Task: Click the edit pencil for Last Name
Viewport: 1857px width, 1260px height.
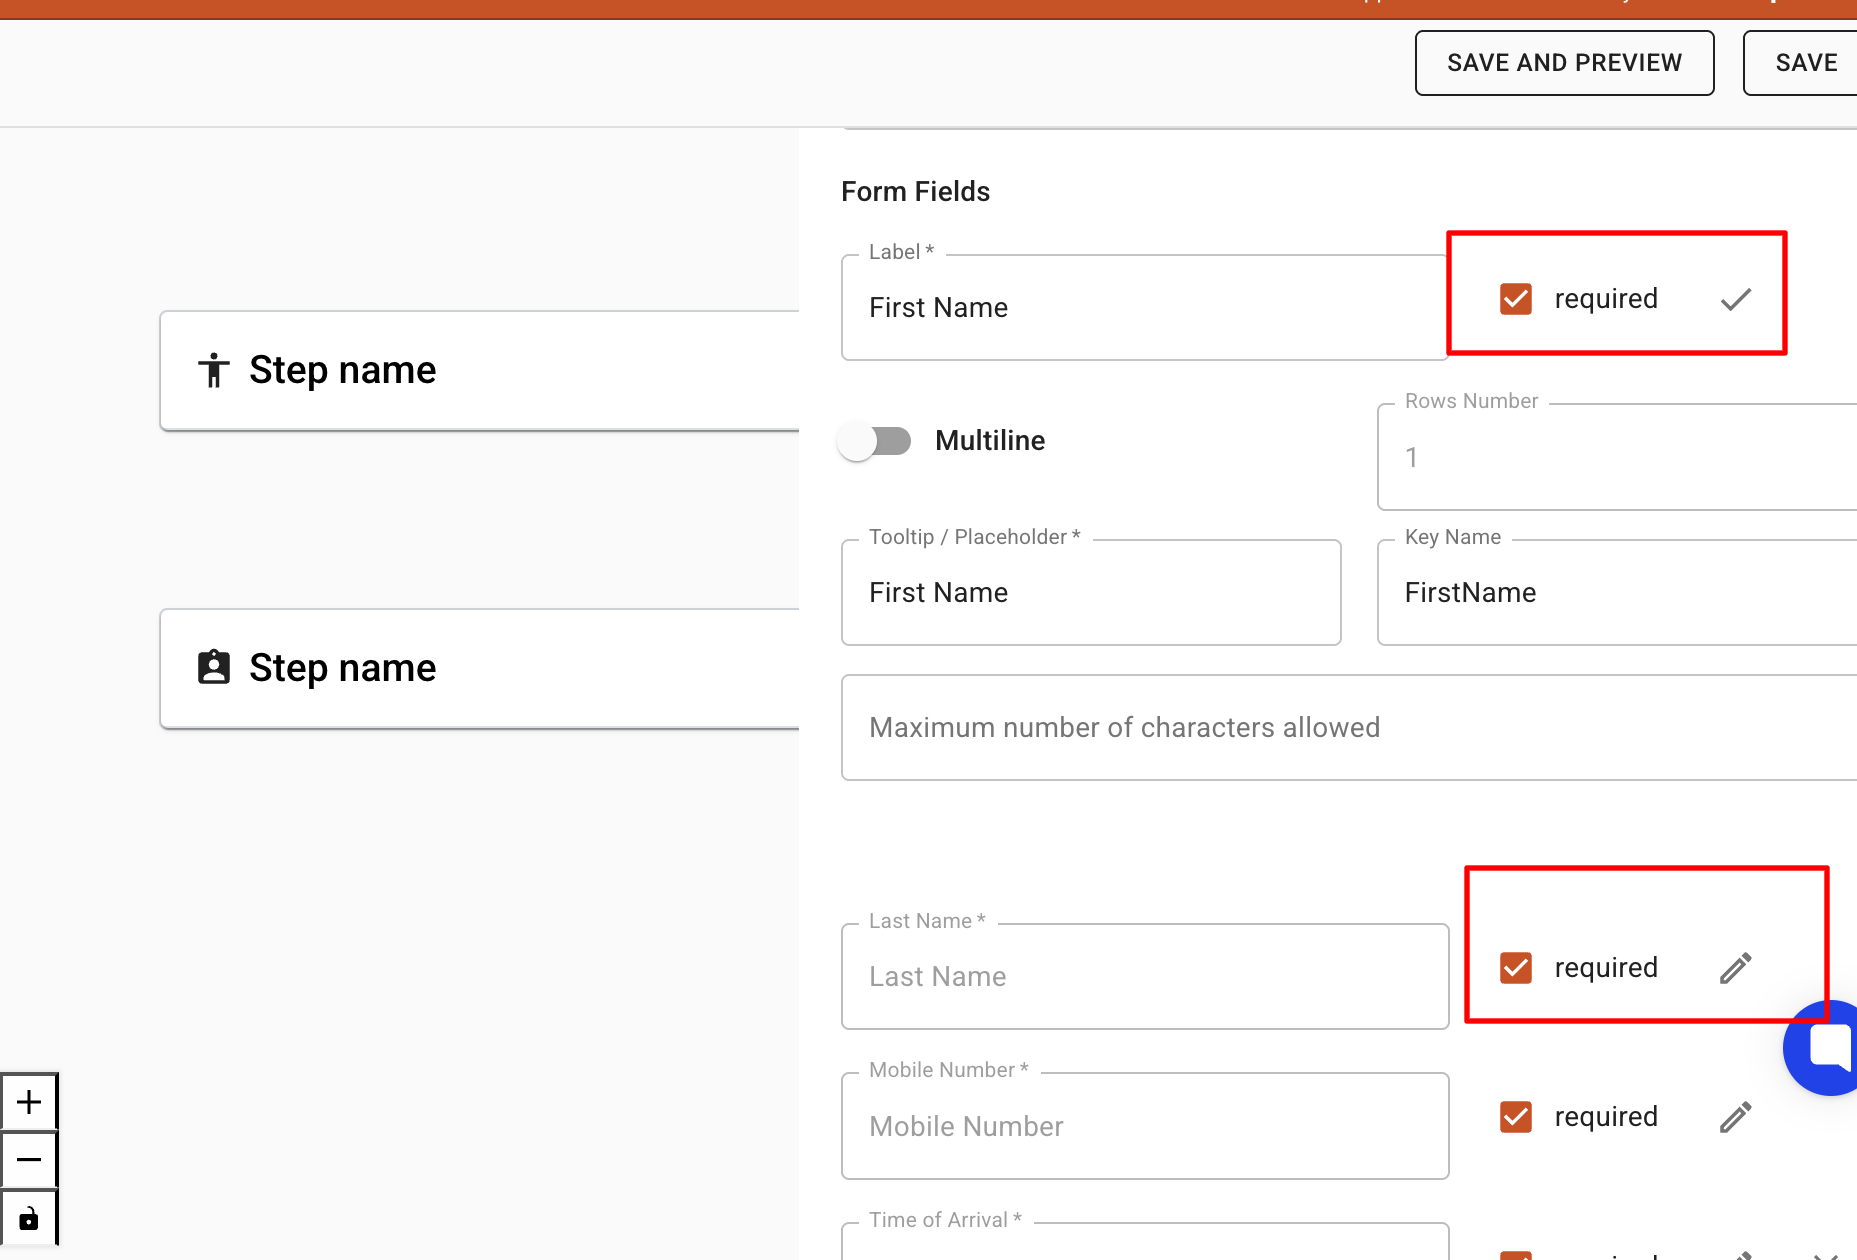Action: pos(1735,968)
